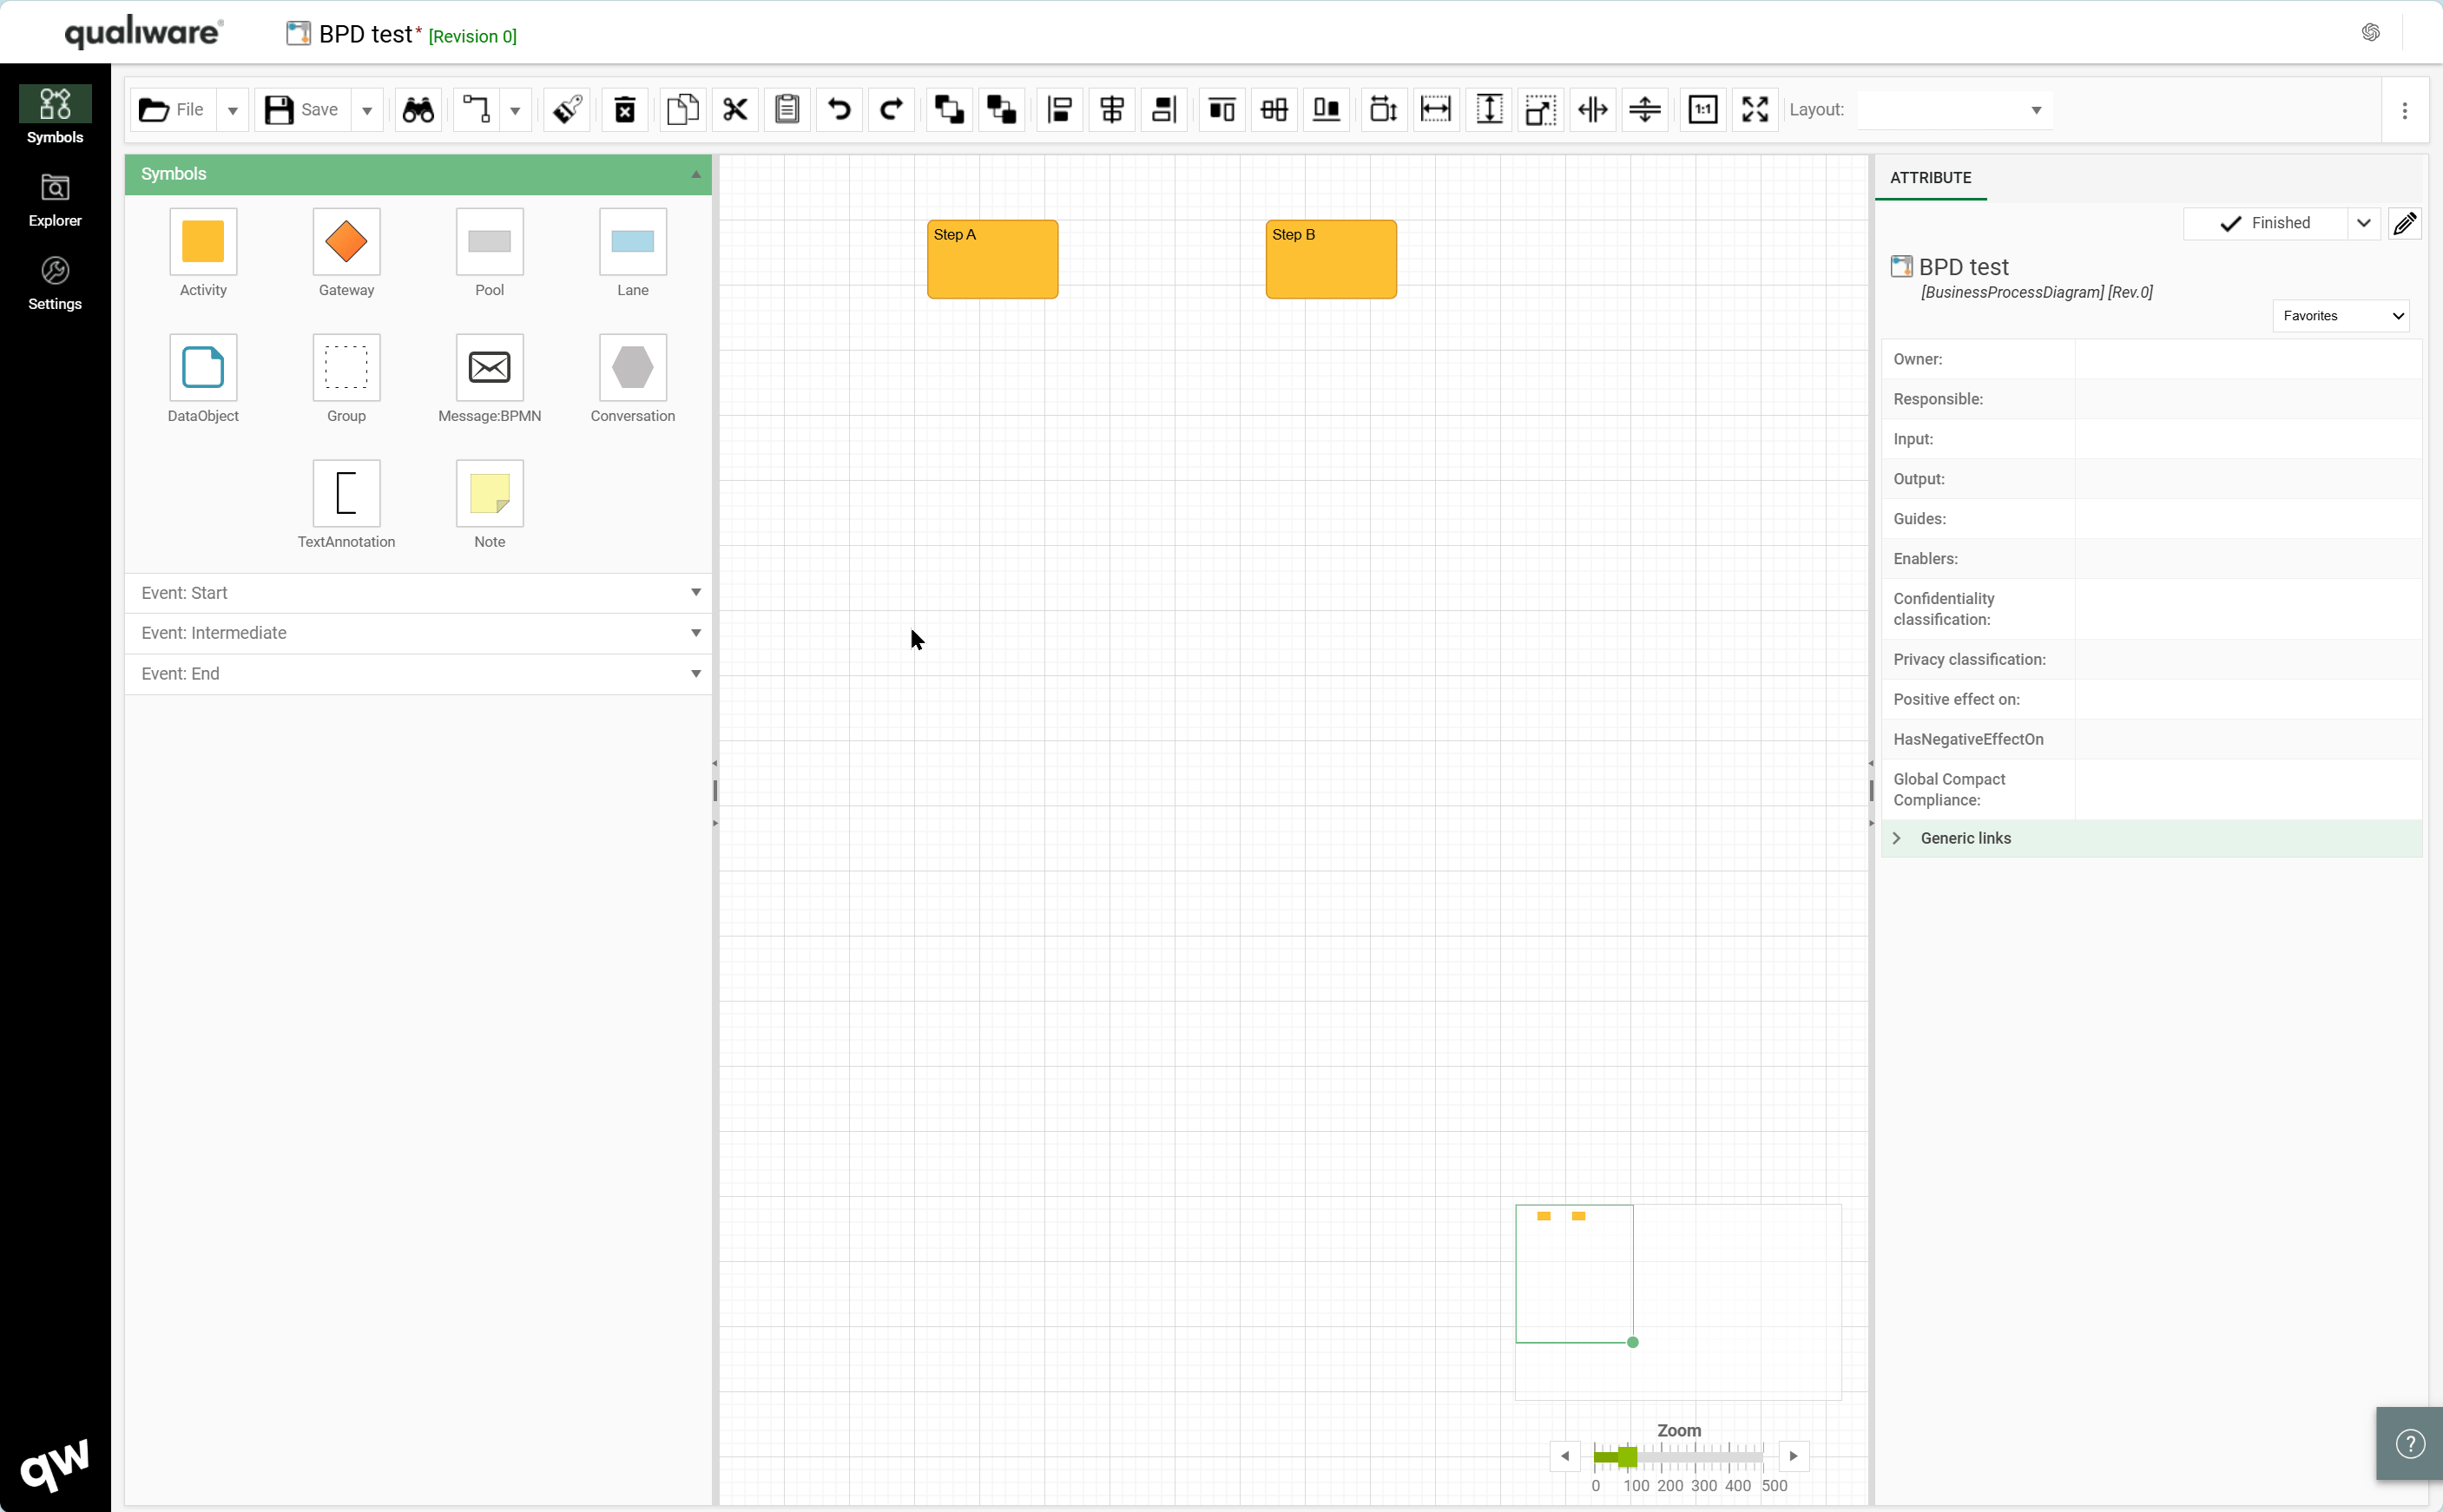Select the ATTRIBUTE tab
Viewport: 2443px width, 1512px height.
pyautogui.click(x=1930, y=178)
